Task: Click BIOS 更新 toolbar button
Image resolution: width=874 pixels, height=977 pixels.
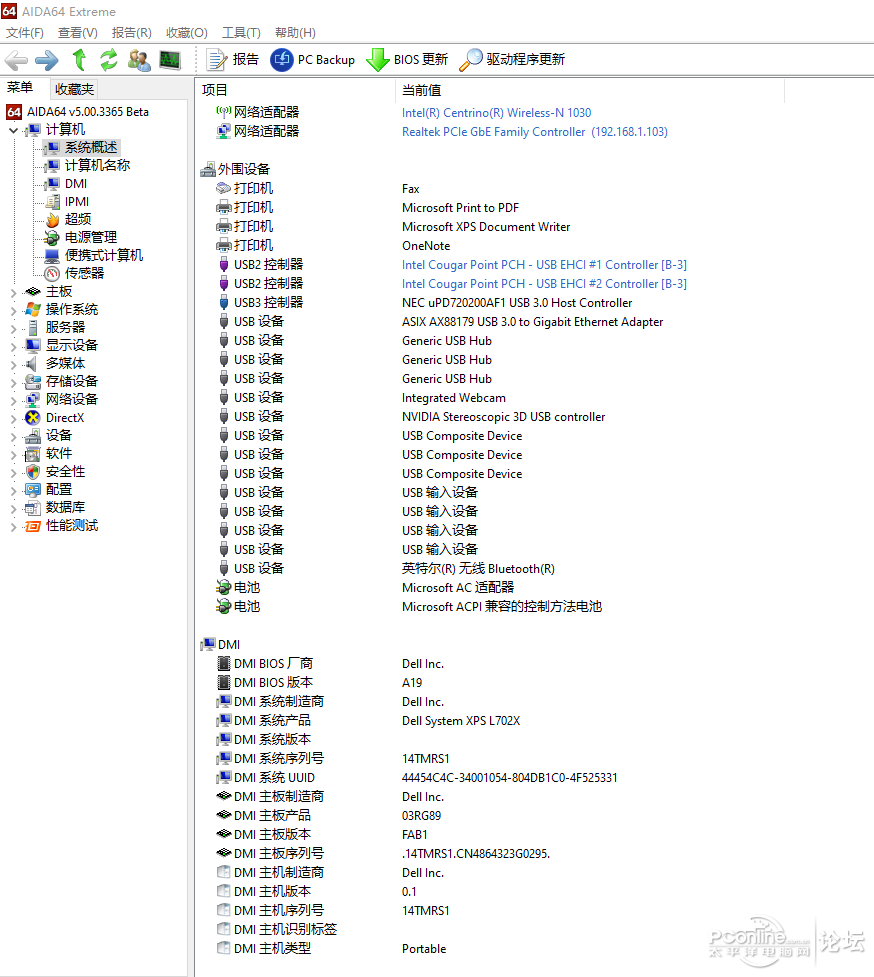Action: 407,60
